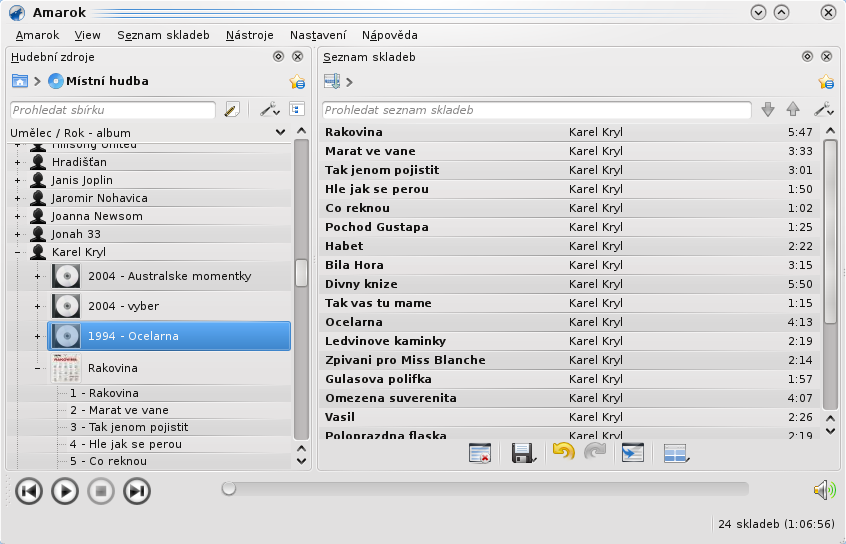Screen dimensions: 846x544
Task: Float the Seznam skladeb dock panel
Action: 807,56
